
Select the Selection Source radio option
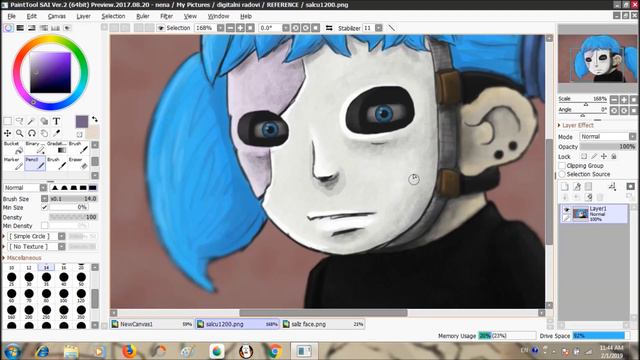pyautogui.click(x=562, y=174)
